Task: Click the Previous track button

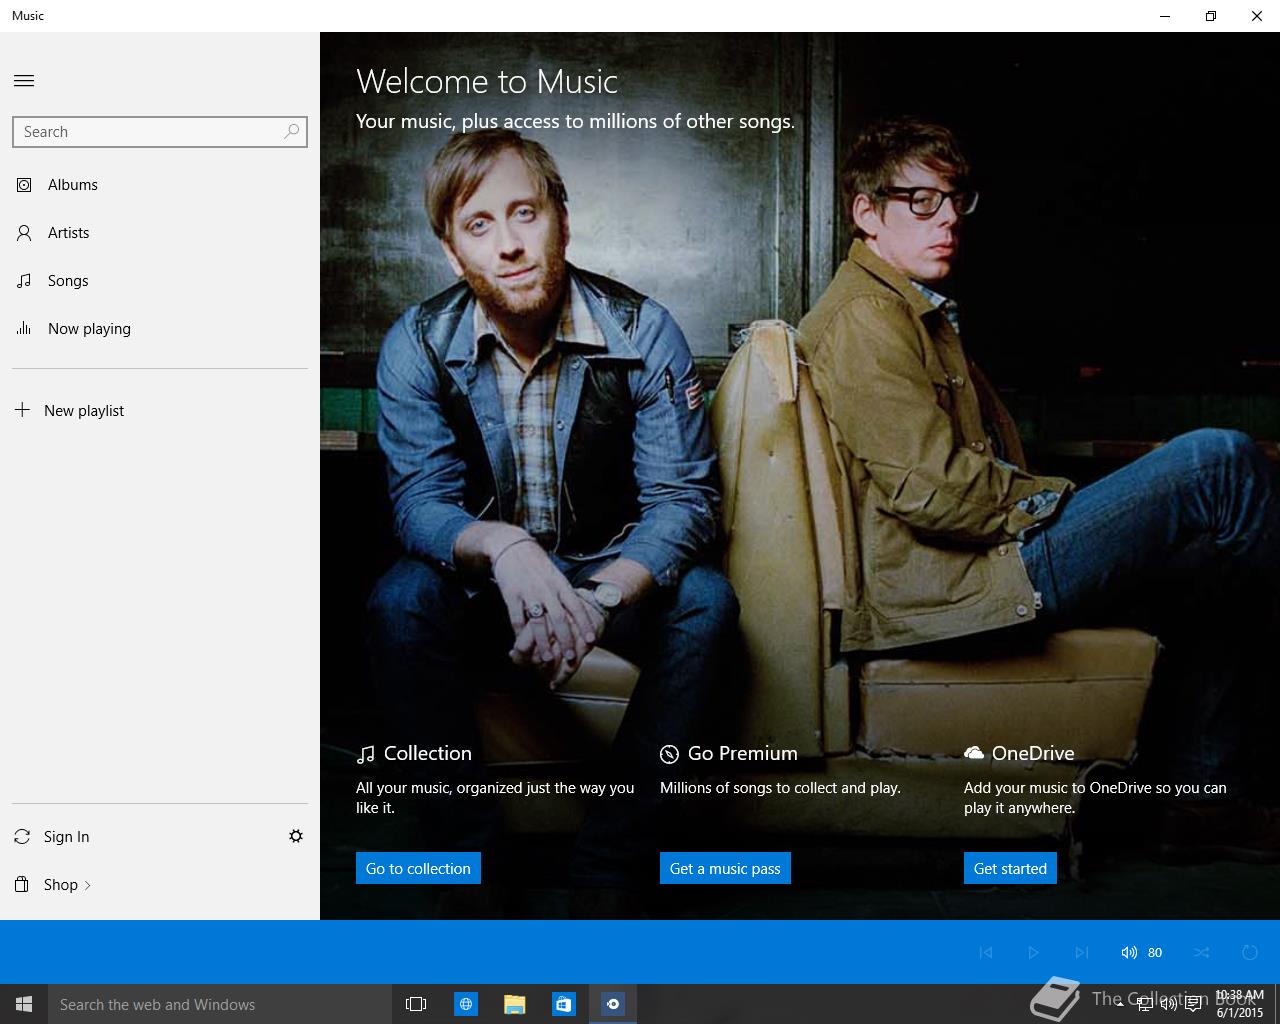Action: tap(986, 952)
